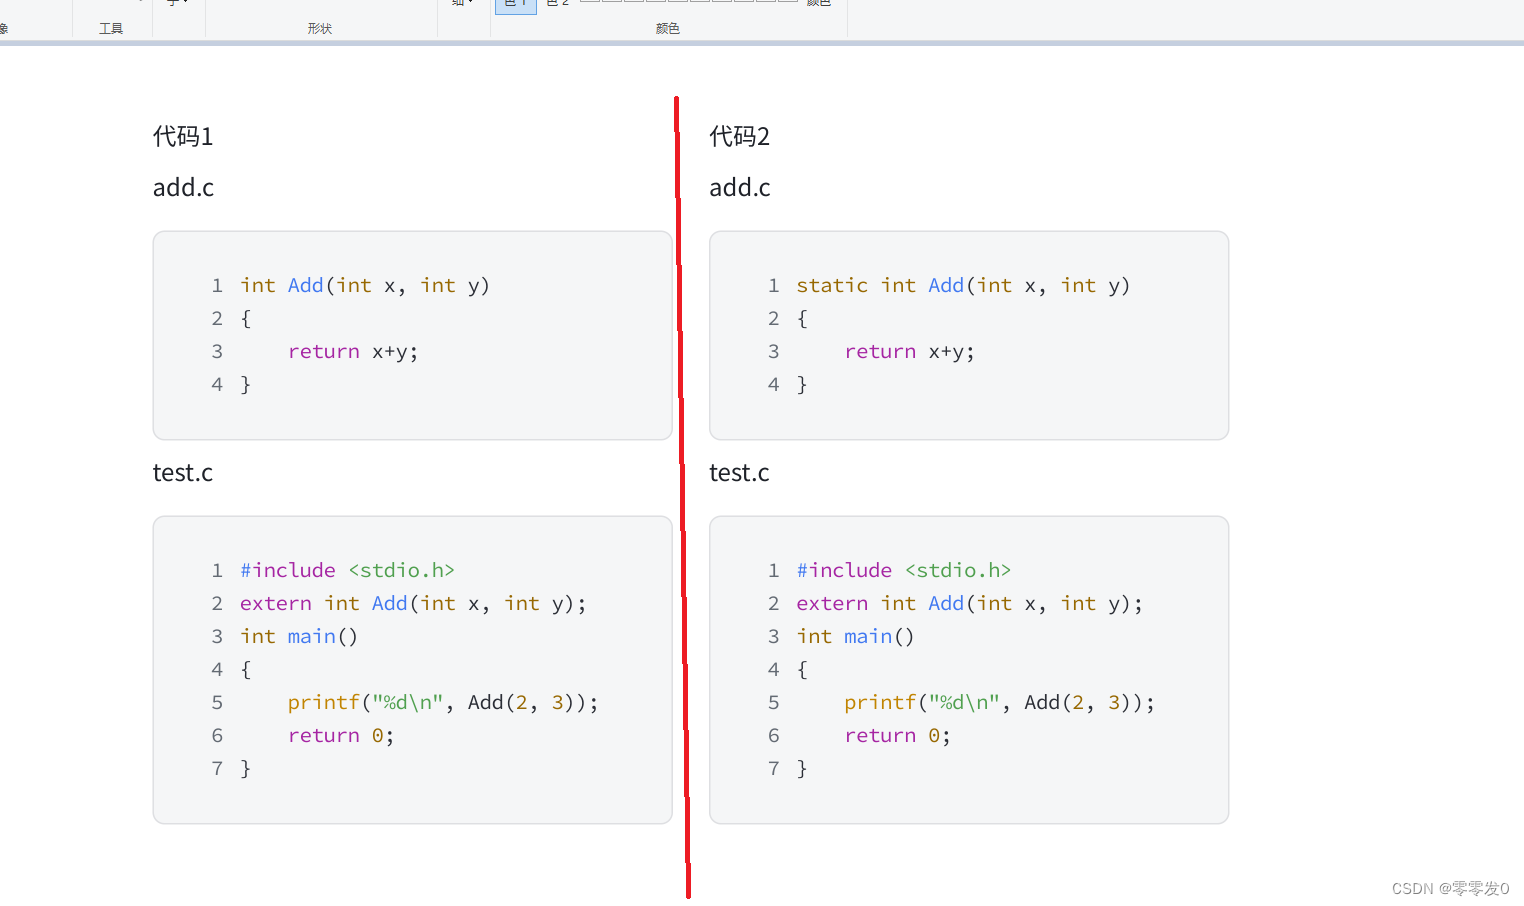Click the add.c filename under 代码2
Viewport: 1524px width, 906px height.
740,187
